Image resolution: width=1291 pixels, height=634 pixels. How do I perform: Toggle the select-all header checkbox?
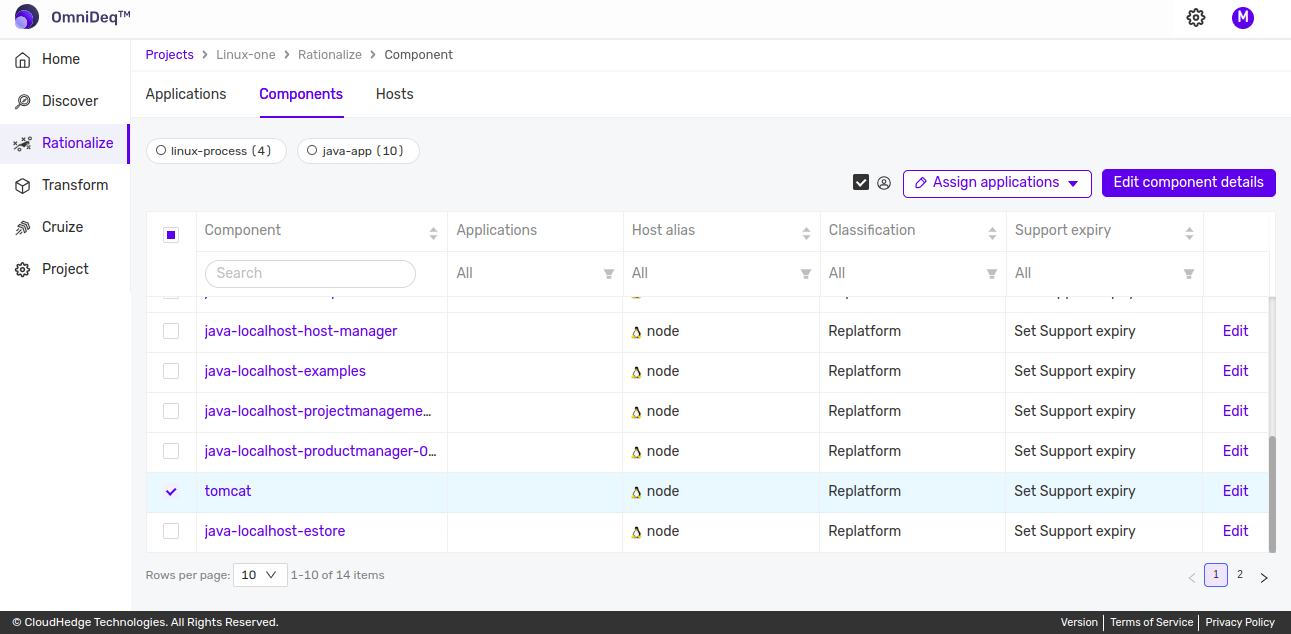point(171,235)
